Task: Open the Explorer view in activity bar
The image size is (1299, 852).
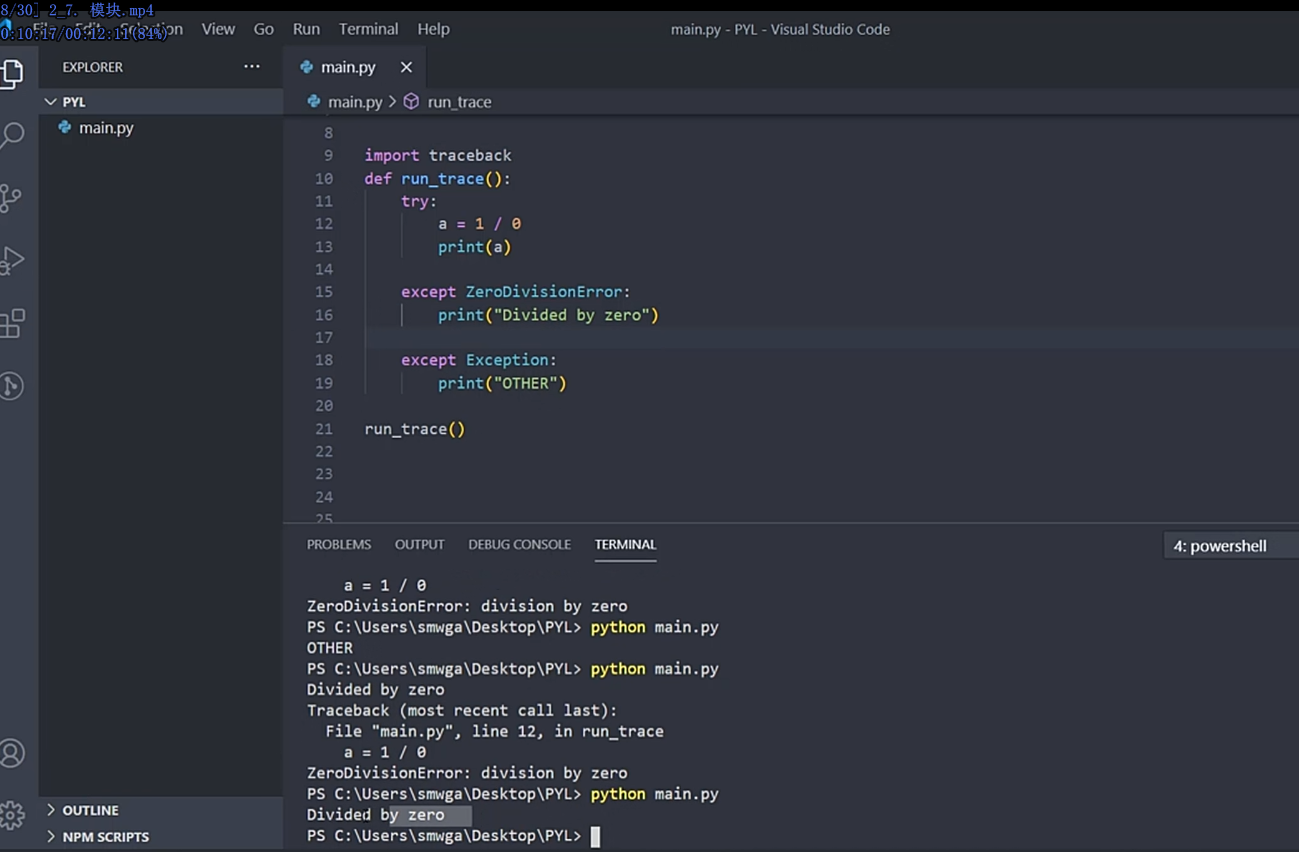Action: 12,73
